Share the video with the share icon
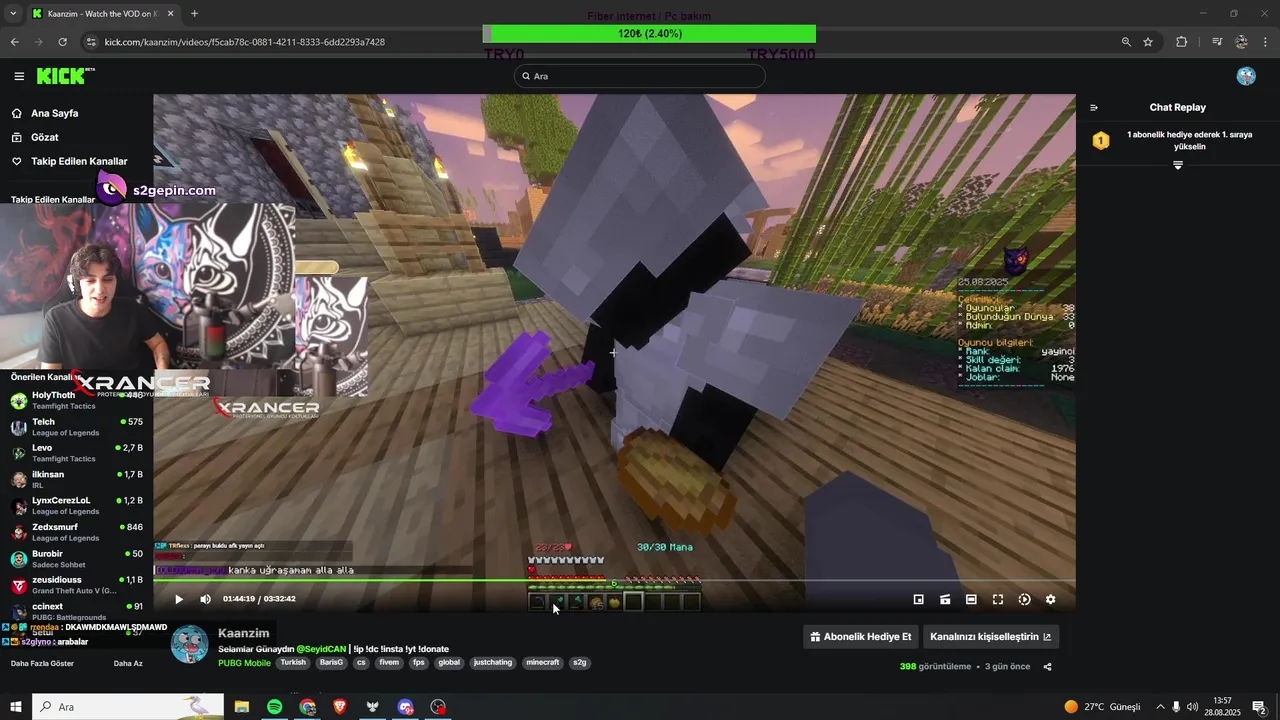Image resolution: width=1280 pixels, height=720 pixels. tap(1047, 666)
